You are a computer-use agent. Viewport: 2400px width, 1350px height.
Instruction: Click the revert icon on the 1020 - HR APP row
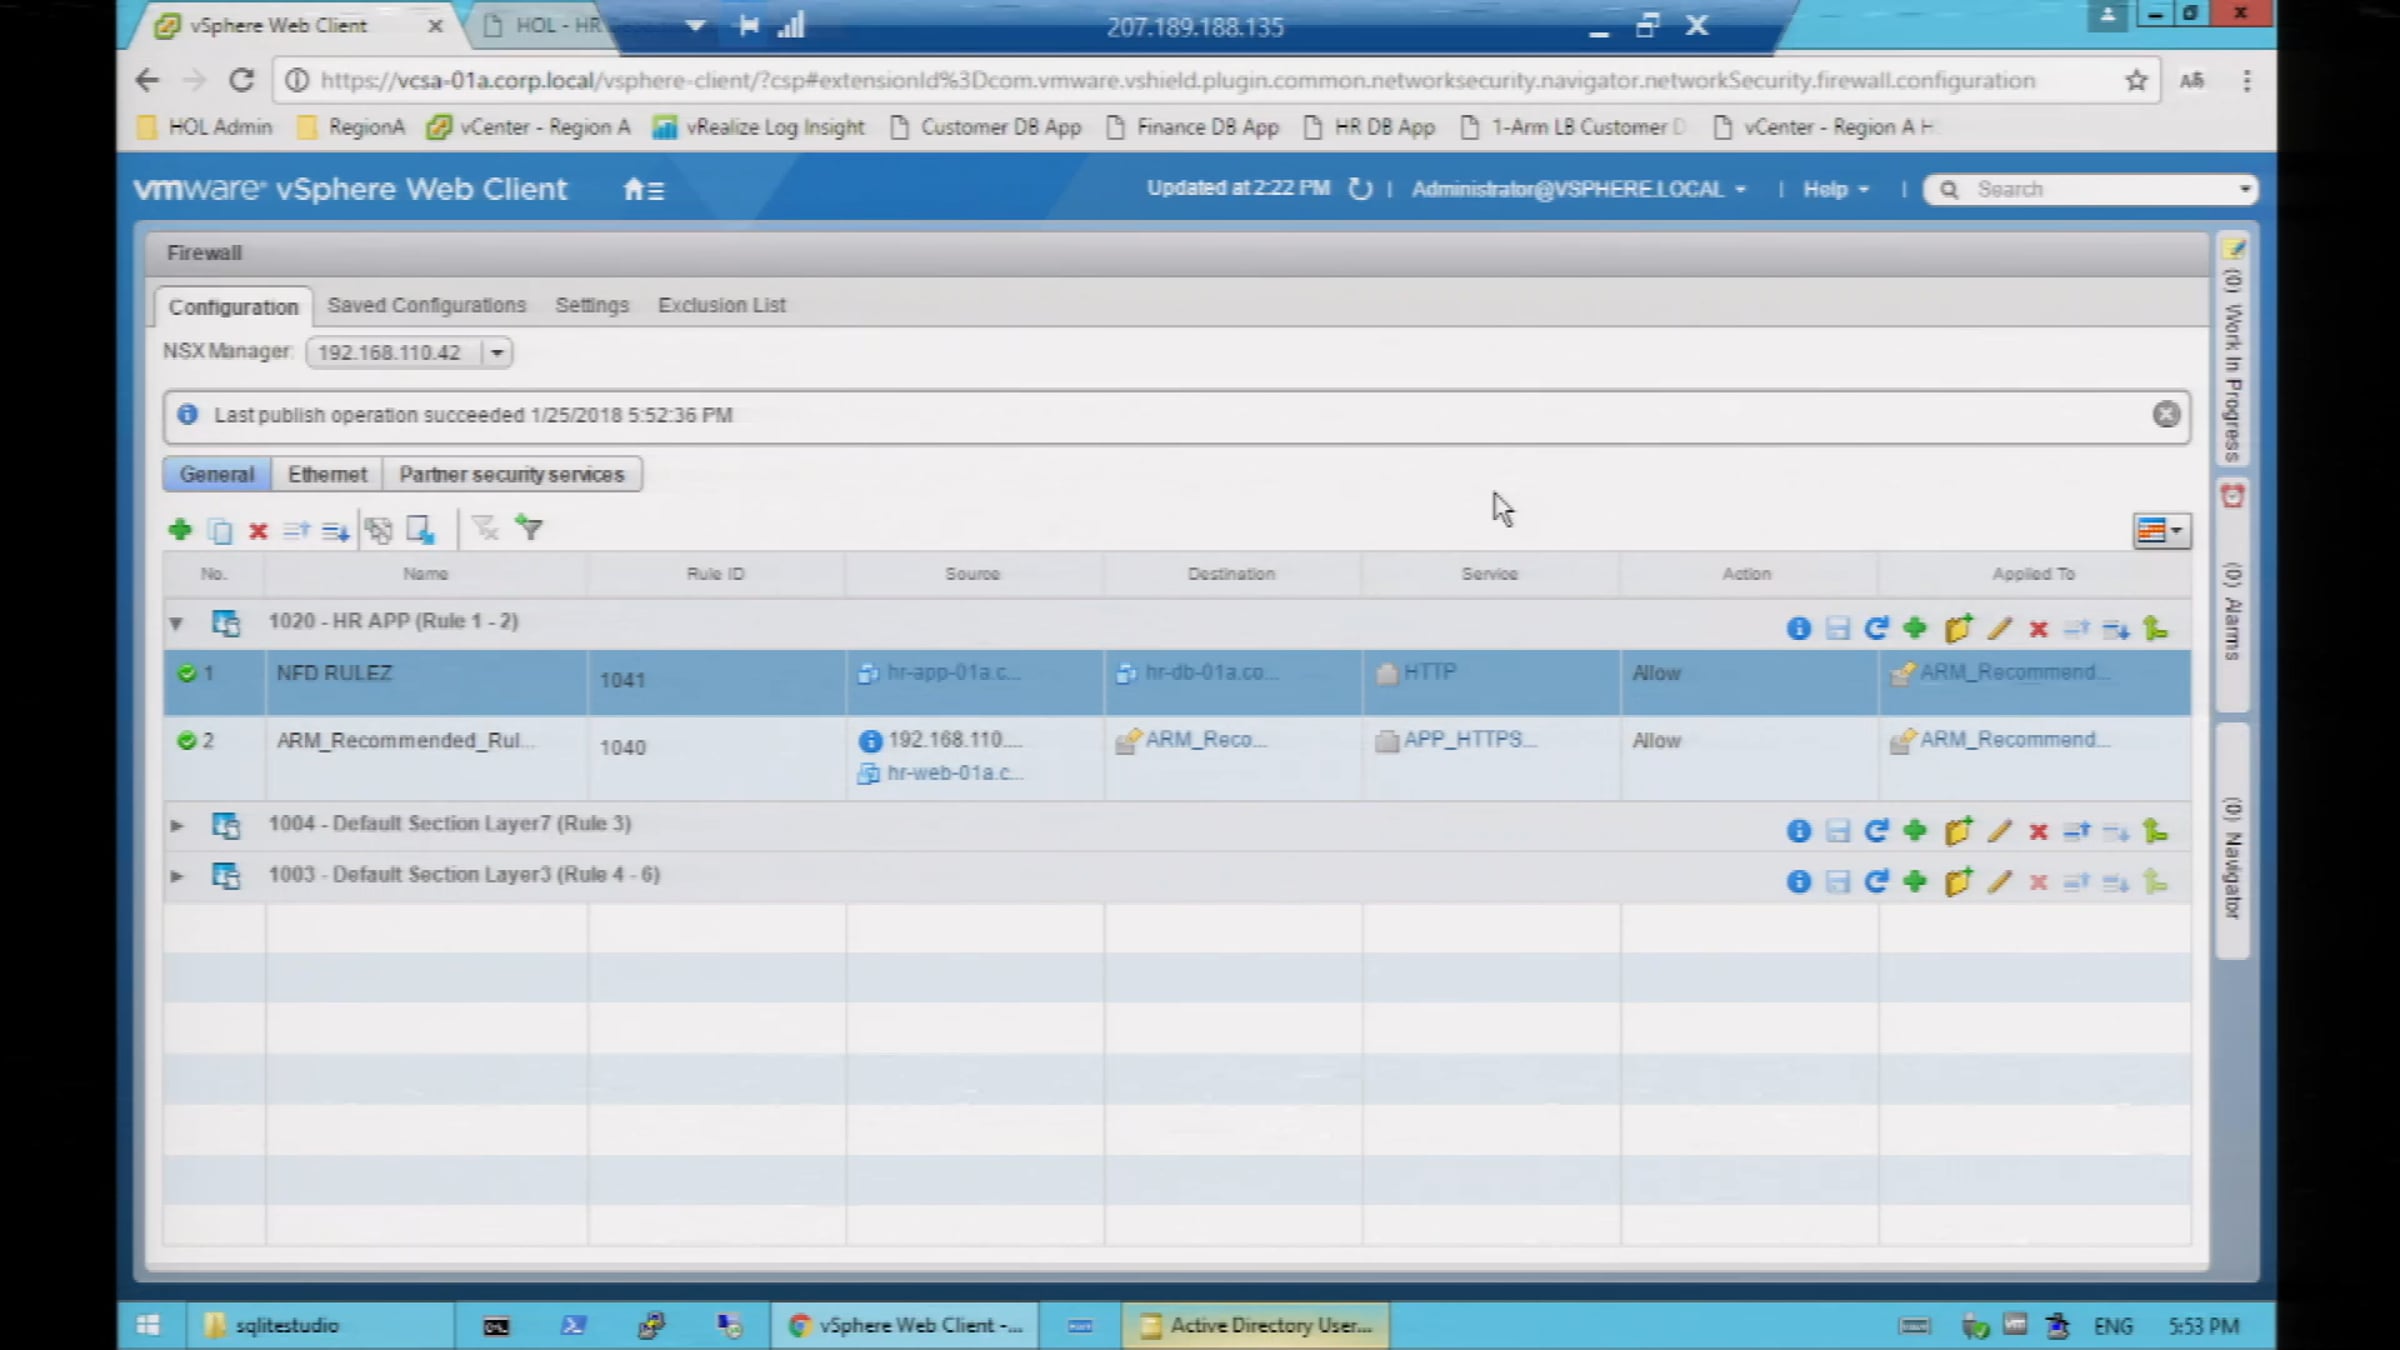coord(1876,628)
